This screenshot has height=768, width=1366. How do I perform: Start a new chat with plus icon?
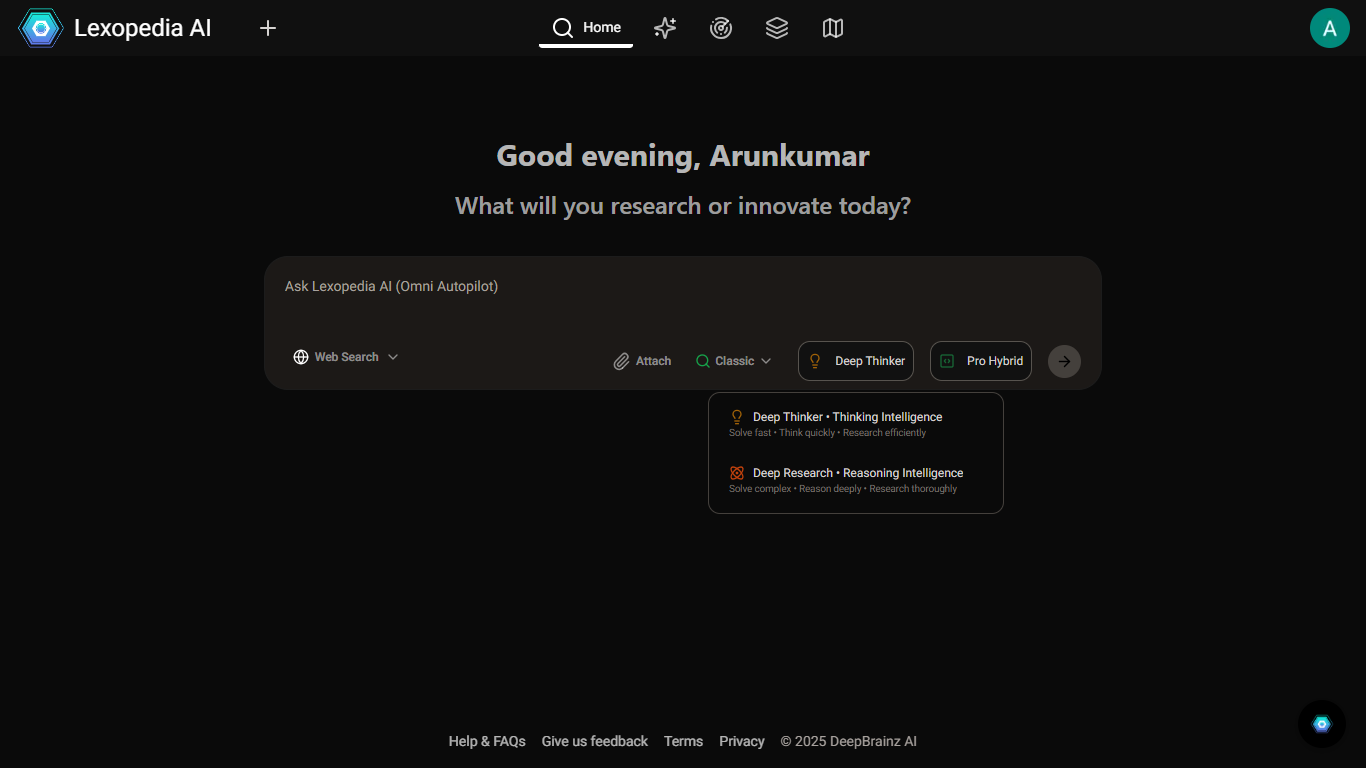click(268, 28)
